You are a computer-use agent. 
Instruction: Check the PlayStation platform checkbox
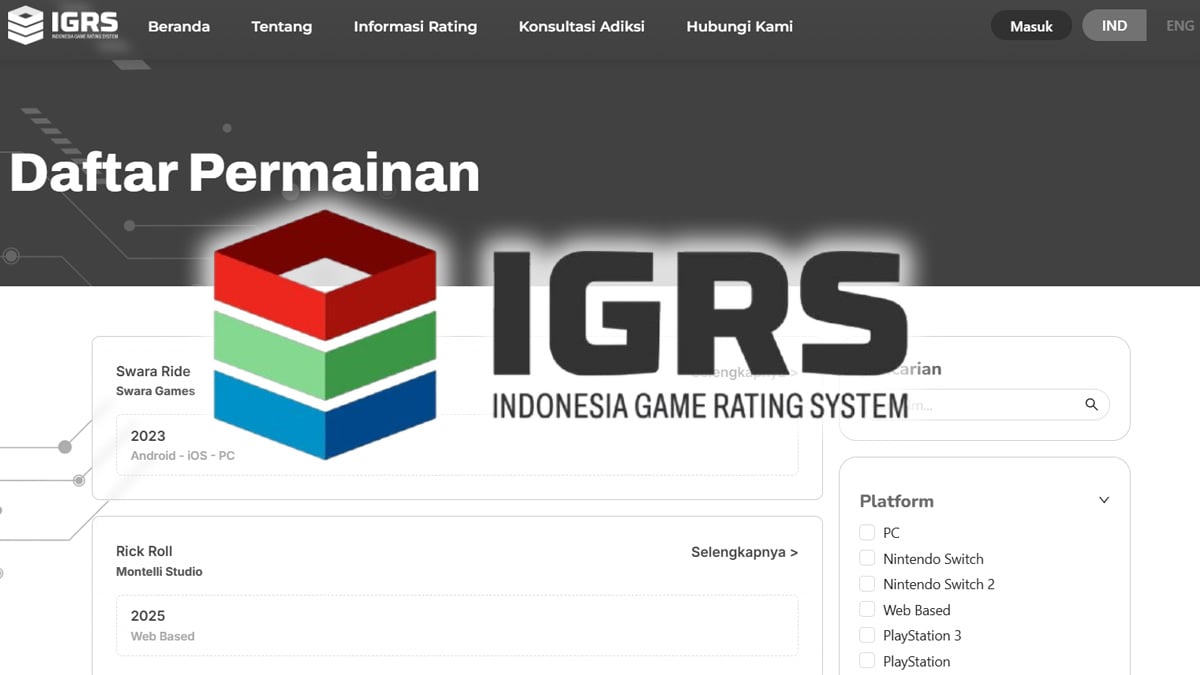866,661
